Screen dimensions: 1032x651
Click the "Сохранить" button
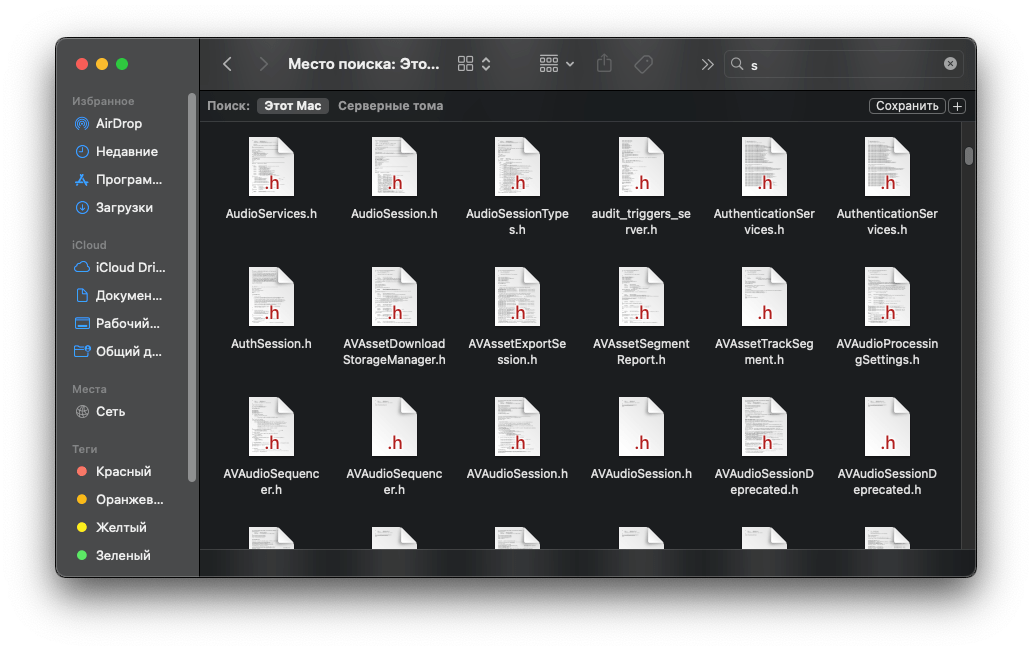[907, 106]
